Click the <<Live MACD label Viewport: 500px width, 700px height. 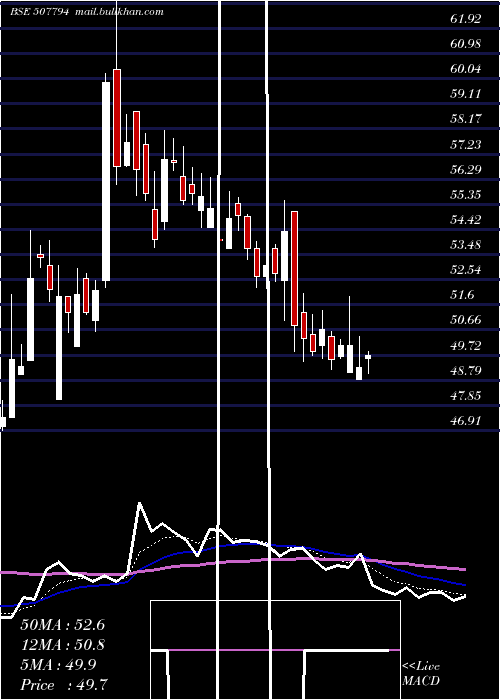[421, 673]
